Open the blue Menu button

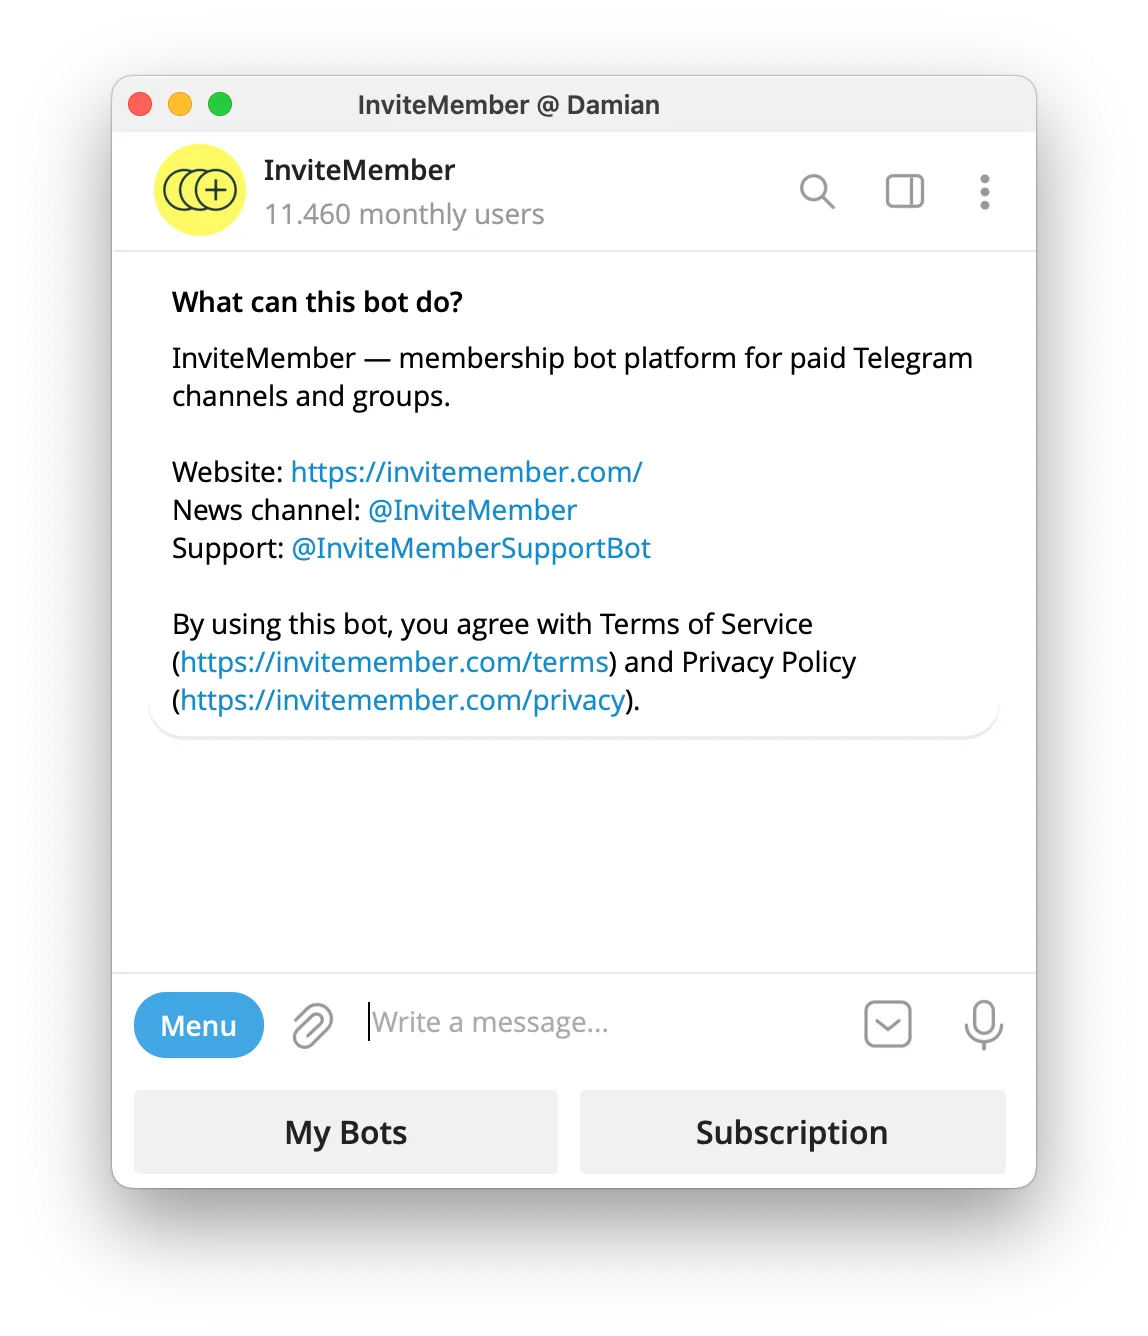(199, 1025)
